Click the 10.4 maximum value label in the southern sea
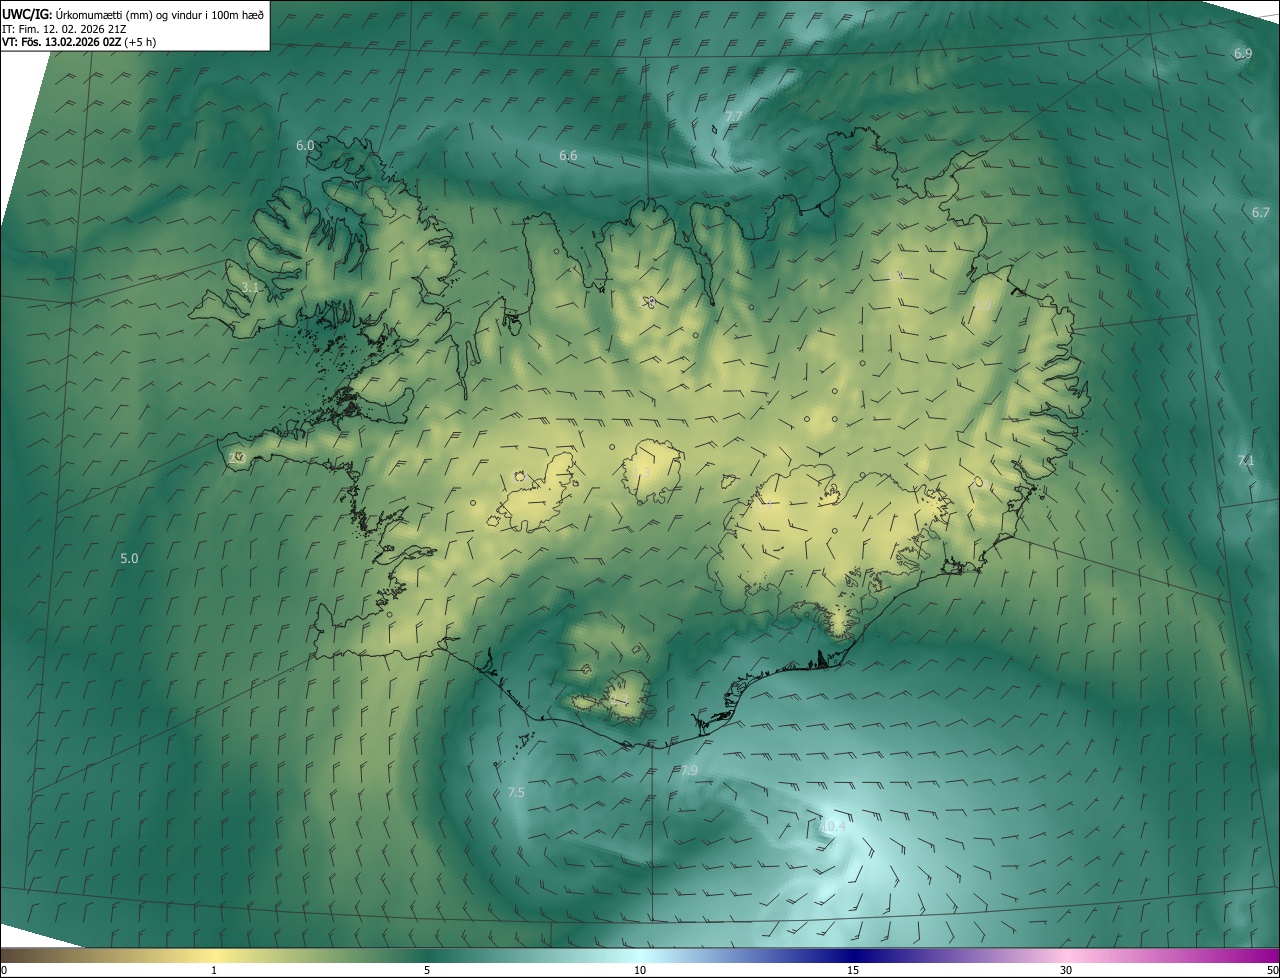This screenshot has height=978, width=1280. click(x=833, y=827)
